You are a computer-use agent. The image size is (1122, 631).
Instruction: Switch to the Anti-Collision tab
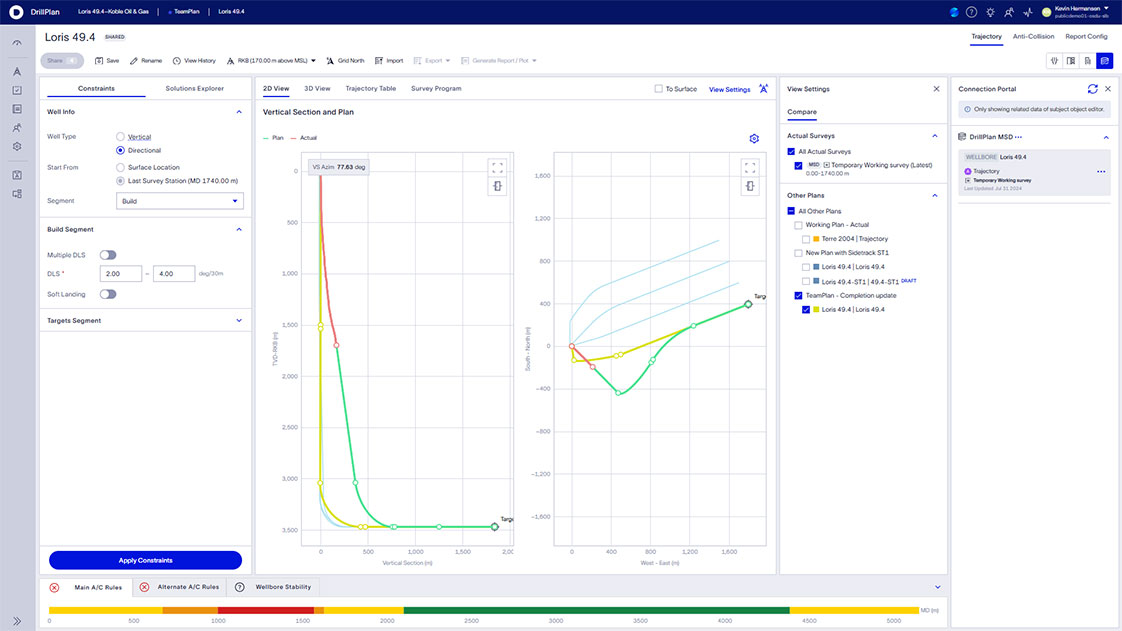pyautogui.click(x=1033, y=36)
